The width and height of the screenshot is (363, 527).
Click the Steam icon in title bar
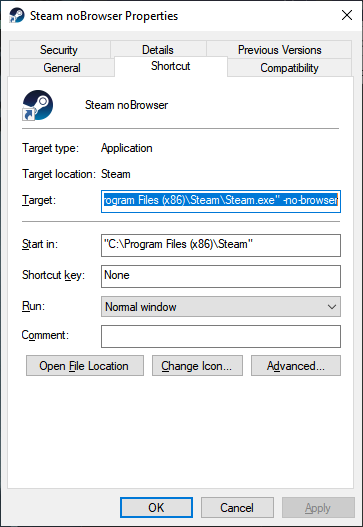click(16, 15)
